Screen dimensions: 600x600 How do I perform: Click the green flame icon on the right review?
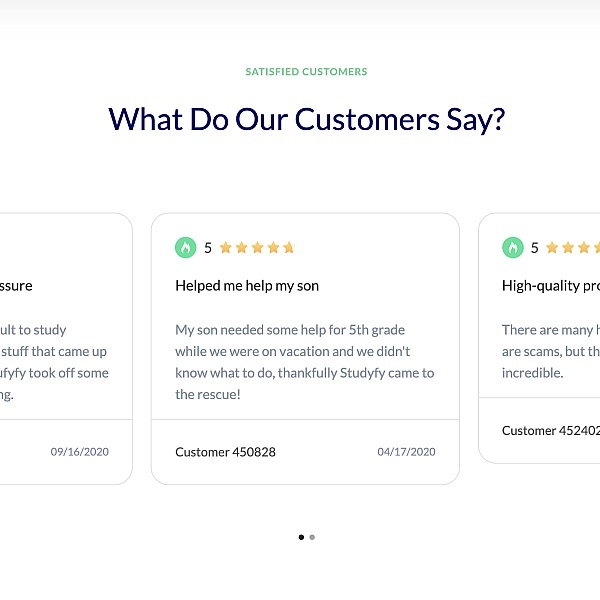pyautogui.click(x=513, y=248)
